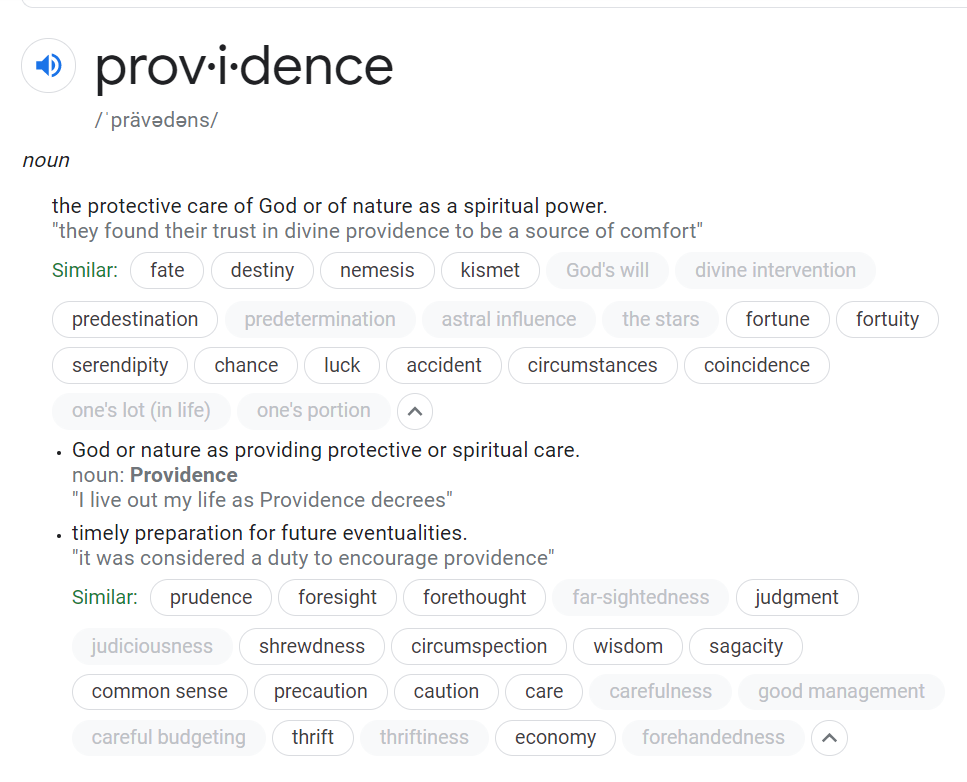Open the 'prudence' synonym chip
Image resolution: width=967 pixels, height=782 pixels.
(x=211, y=597)
